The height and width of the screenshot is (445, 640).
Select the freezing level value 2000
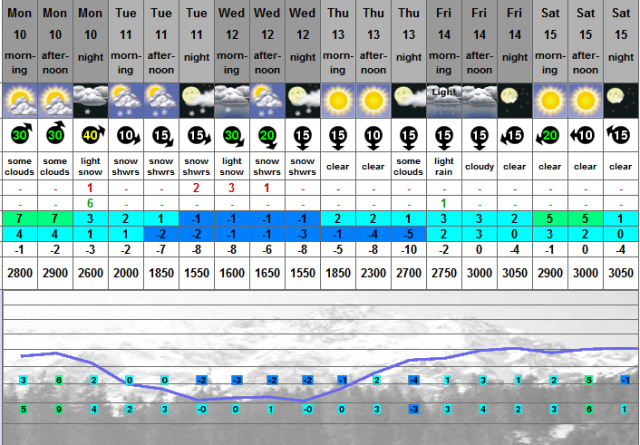[126, 273]
